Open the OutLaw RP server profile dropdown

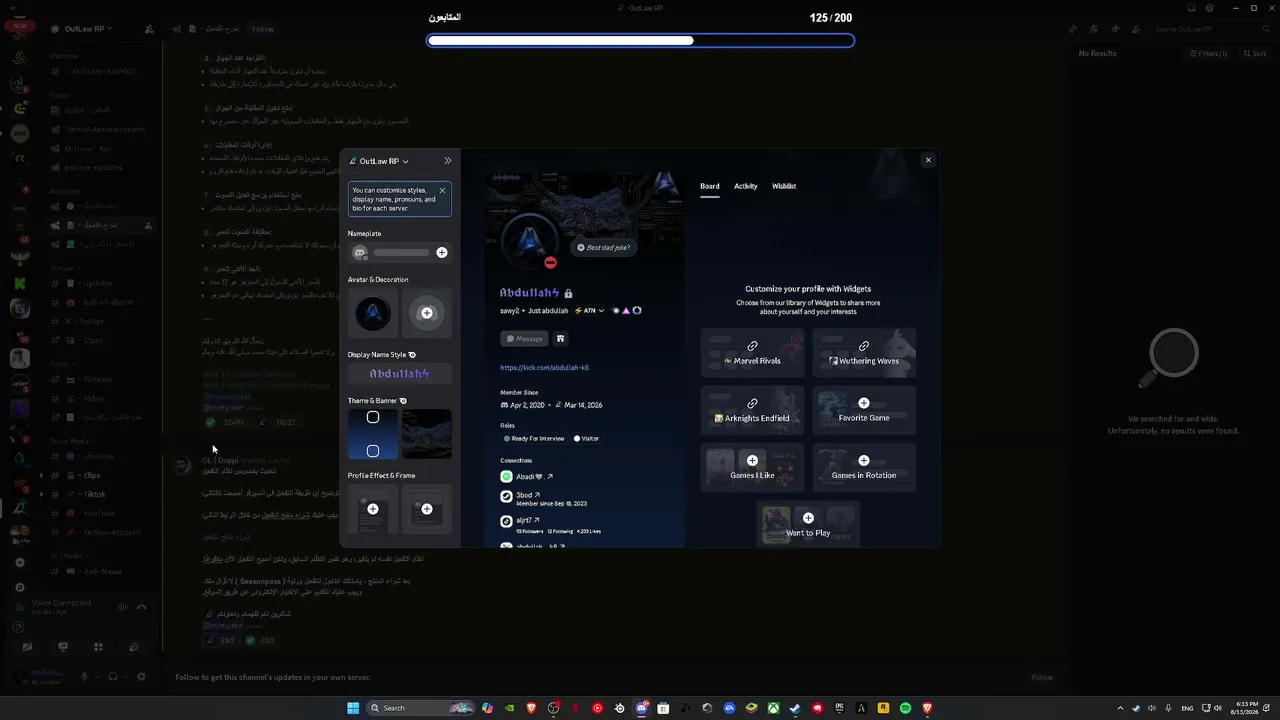click(x=379, y=161)
